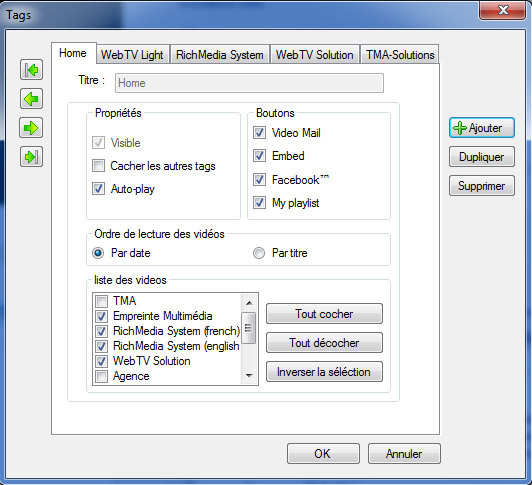Move tag to last position arrow icon
532x485 pixels.
(31, 157)
